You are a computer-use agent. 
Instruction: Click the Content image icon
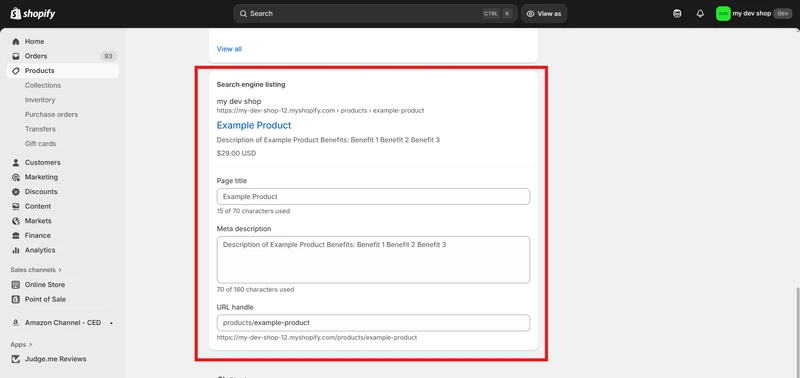point(16,207)
